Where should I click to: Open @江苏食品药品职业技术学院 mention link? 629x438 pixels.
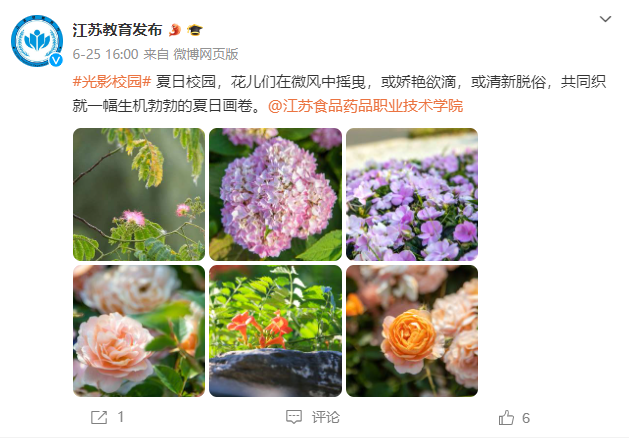[x=365, y=106]
